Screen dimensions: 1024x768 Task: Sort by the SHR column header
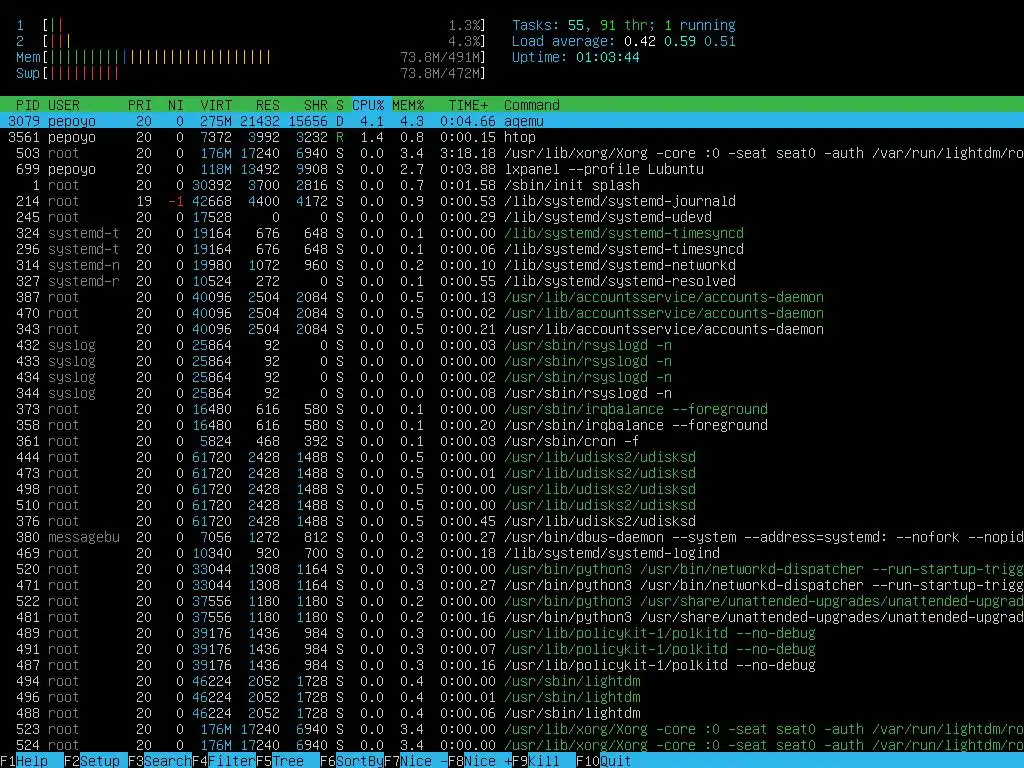[x=316, y=105]
